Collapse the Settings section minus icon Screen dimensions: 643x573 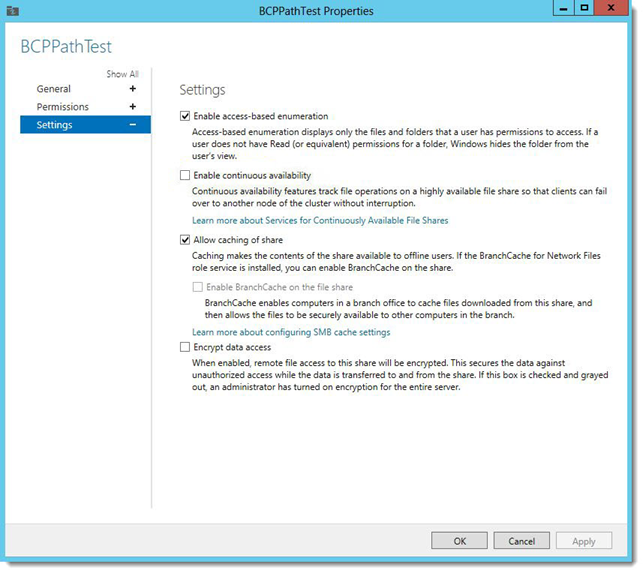132,125
